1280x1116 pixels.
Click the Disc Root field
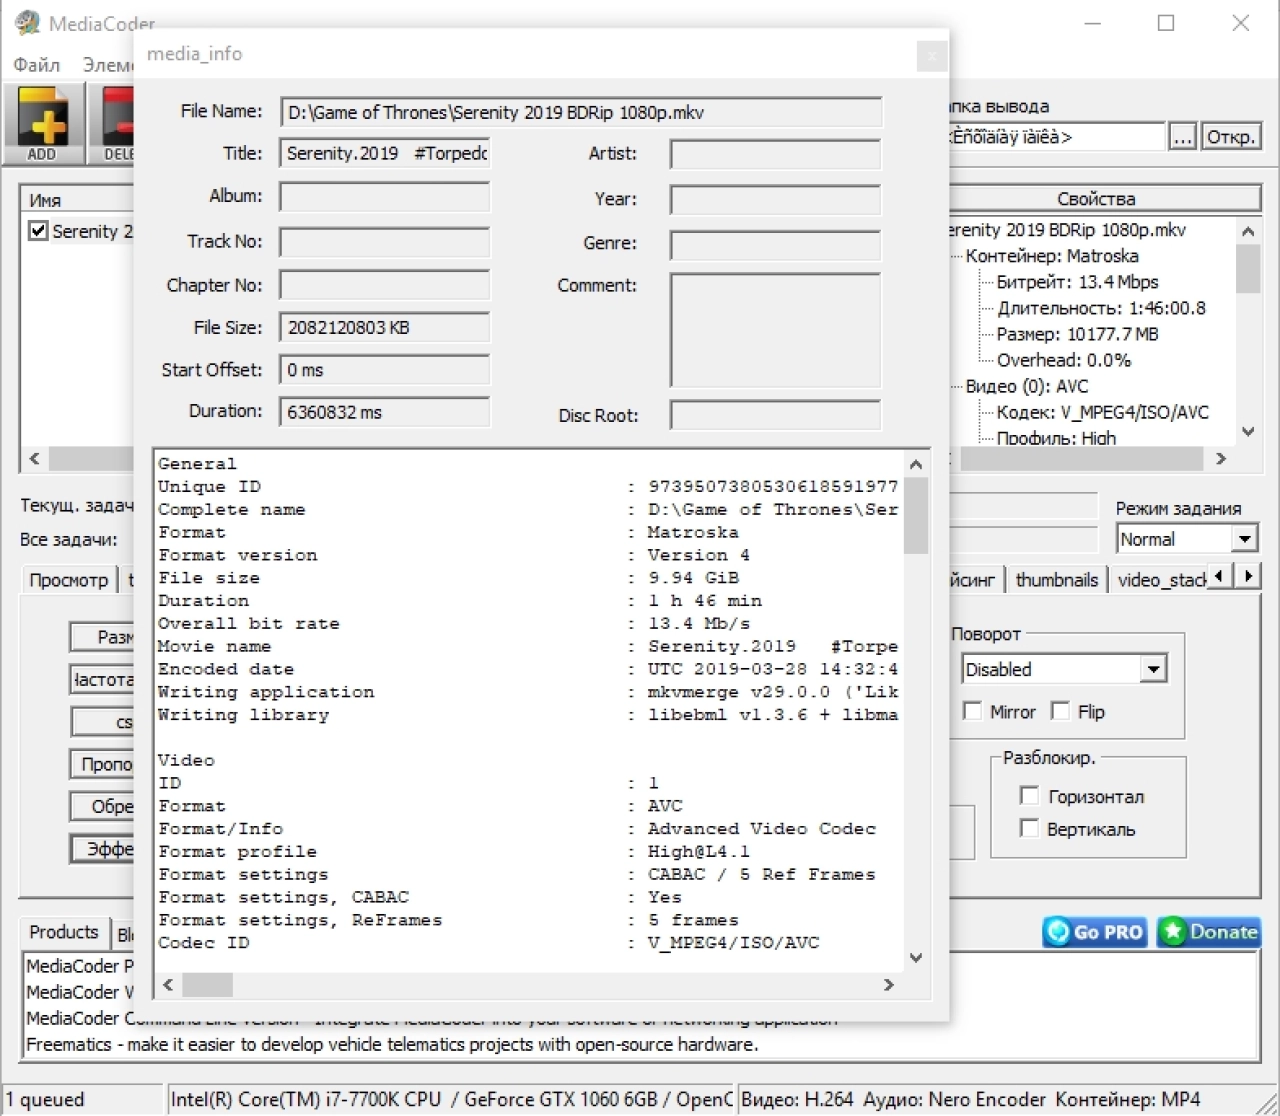(775, 415)
